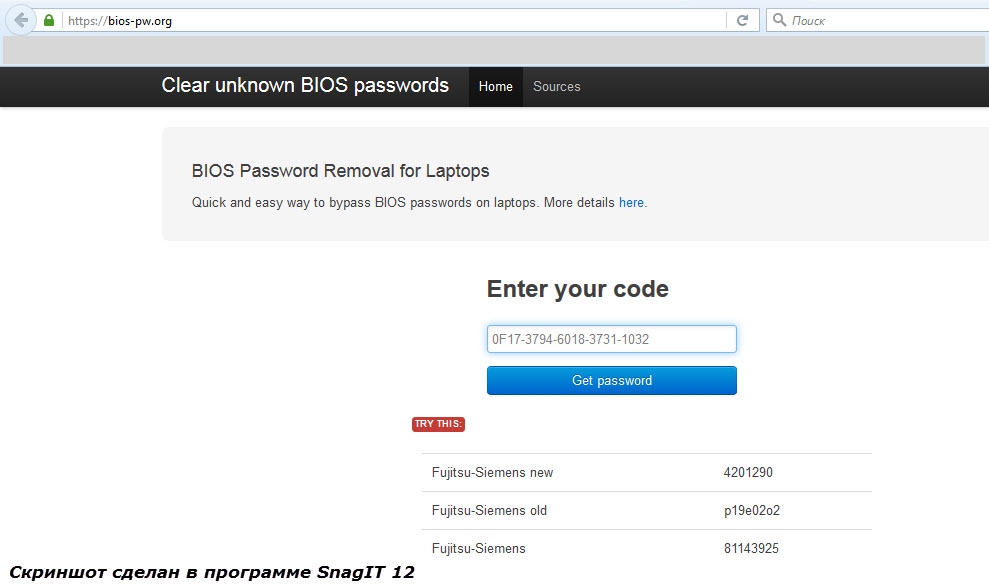Click the Get password button
The image size is (989, 588).
pos(611,380)
